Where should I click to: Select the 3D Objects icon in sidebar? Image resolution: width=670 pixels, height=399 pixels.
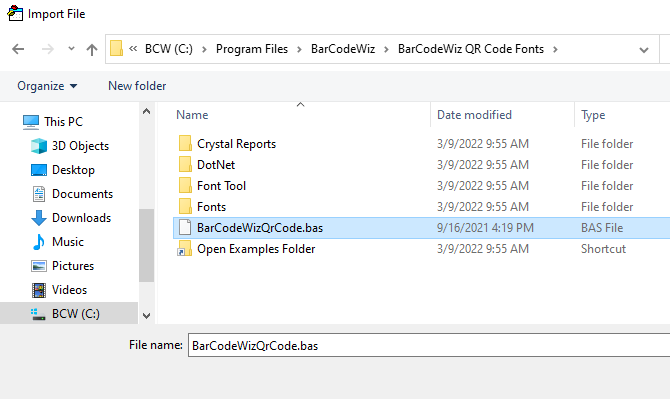click(39, 146)
